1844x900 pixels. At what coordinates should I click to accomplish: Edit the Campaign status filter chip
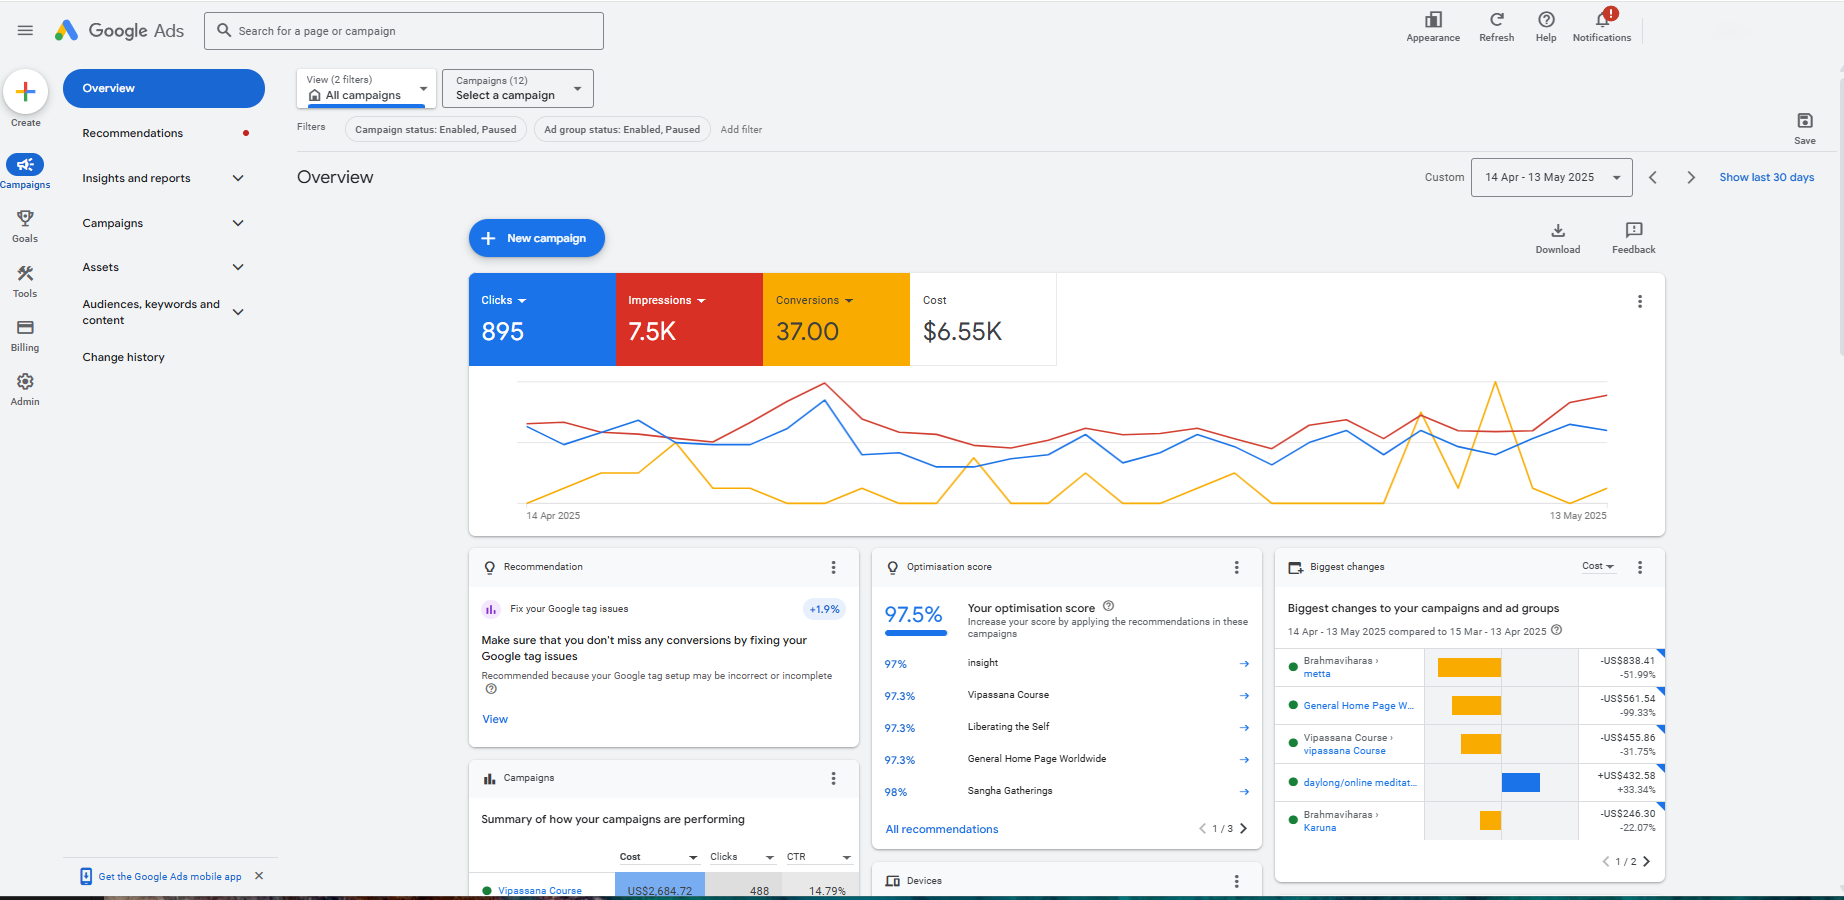[x=436, y=129]
